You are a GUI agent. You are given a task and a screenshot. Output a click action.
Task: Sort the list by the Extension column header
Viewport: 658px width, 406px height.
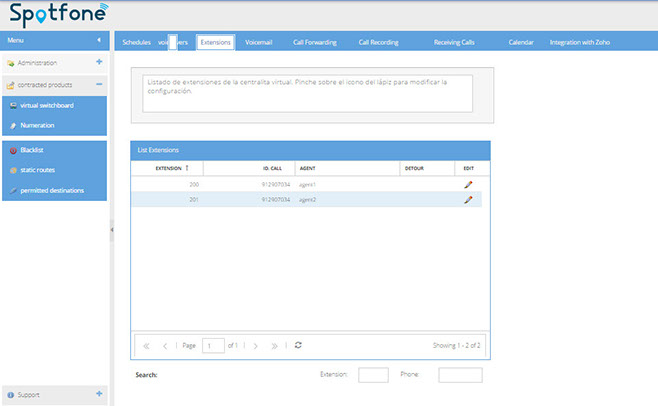[171, 168]
